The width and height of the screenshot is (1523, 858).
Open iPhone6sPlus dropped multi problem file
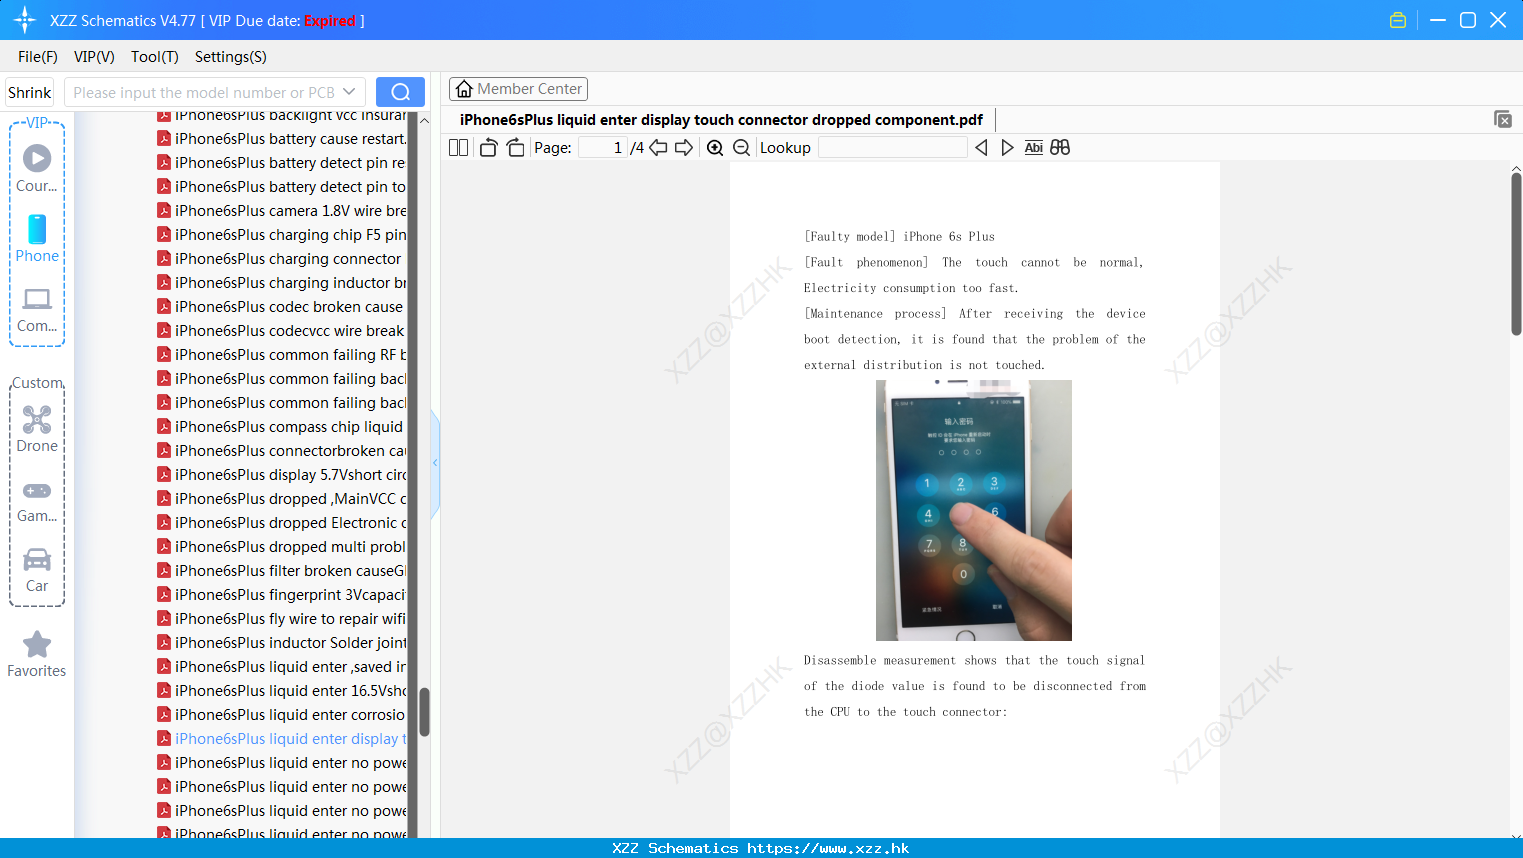coord(282,547)
